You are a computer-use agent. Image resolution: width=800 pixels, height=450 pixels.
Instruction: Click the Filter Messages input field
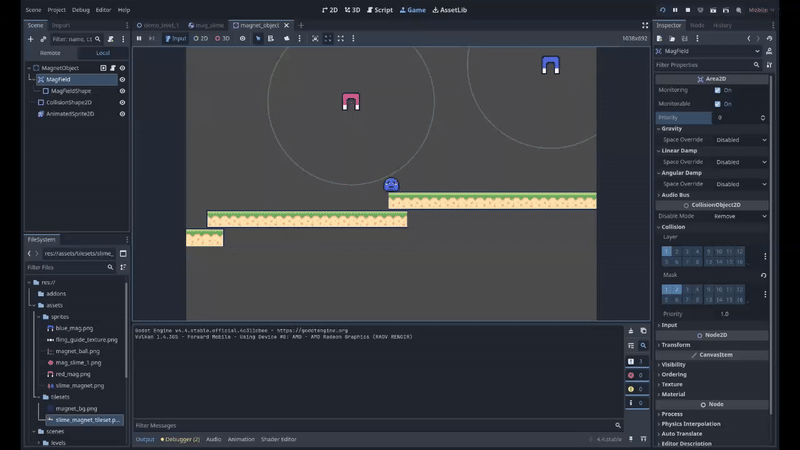[x=379, y=426]
